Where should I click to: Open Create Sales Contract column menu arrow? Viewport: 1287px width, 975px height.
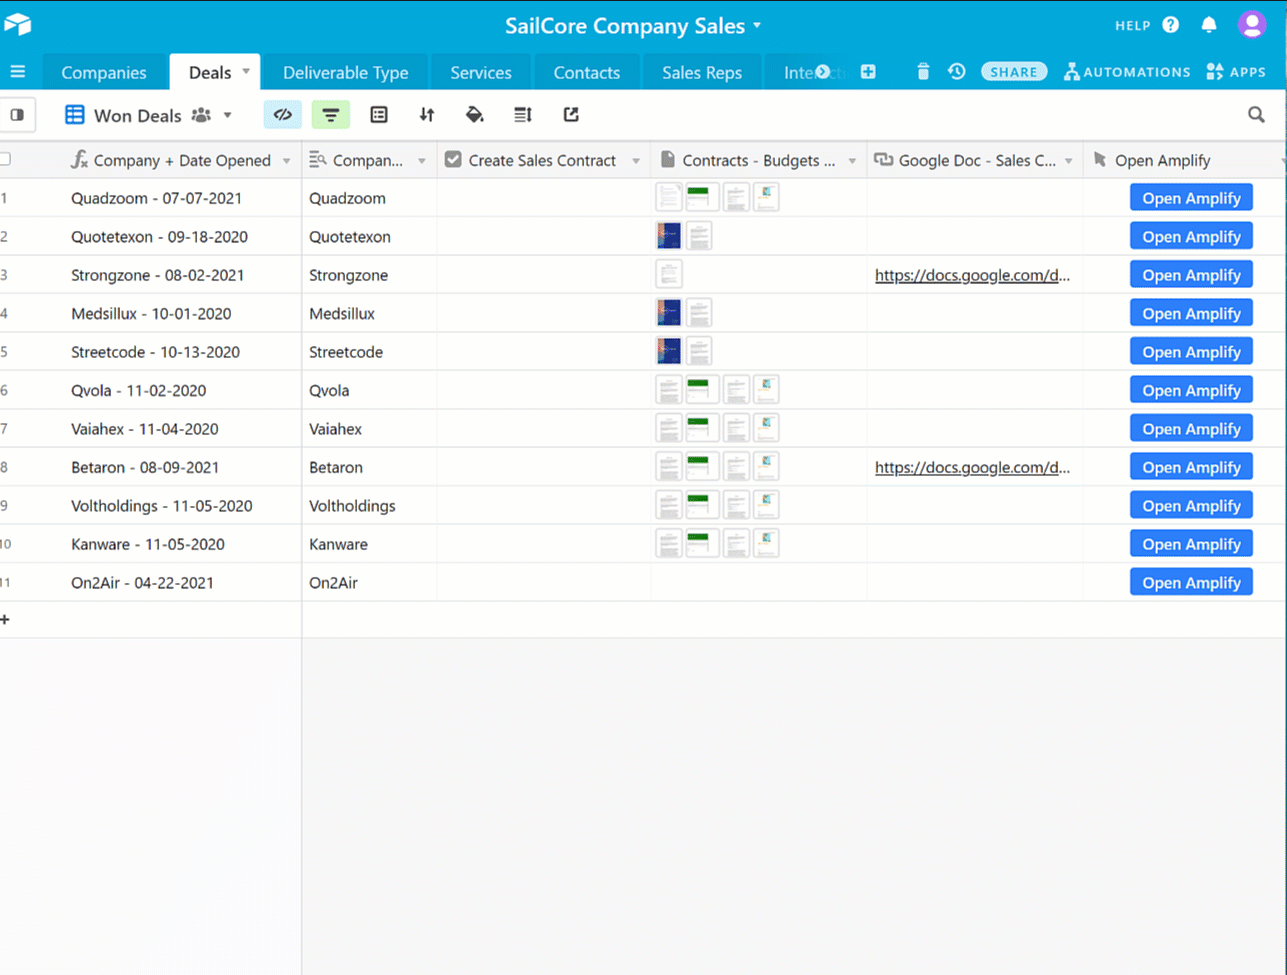(635, 161)
